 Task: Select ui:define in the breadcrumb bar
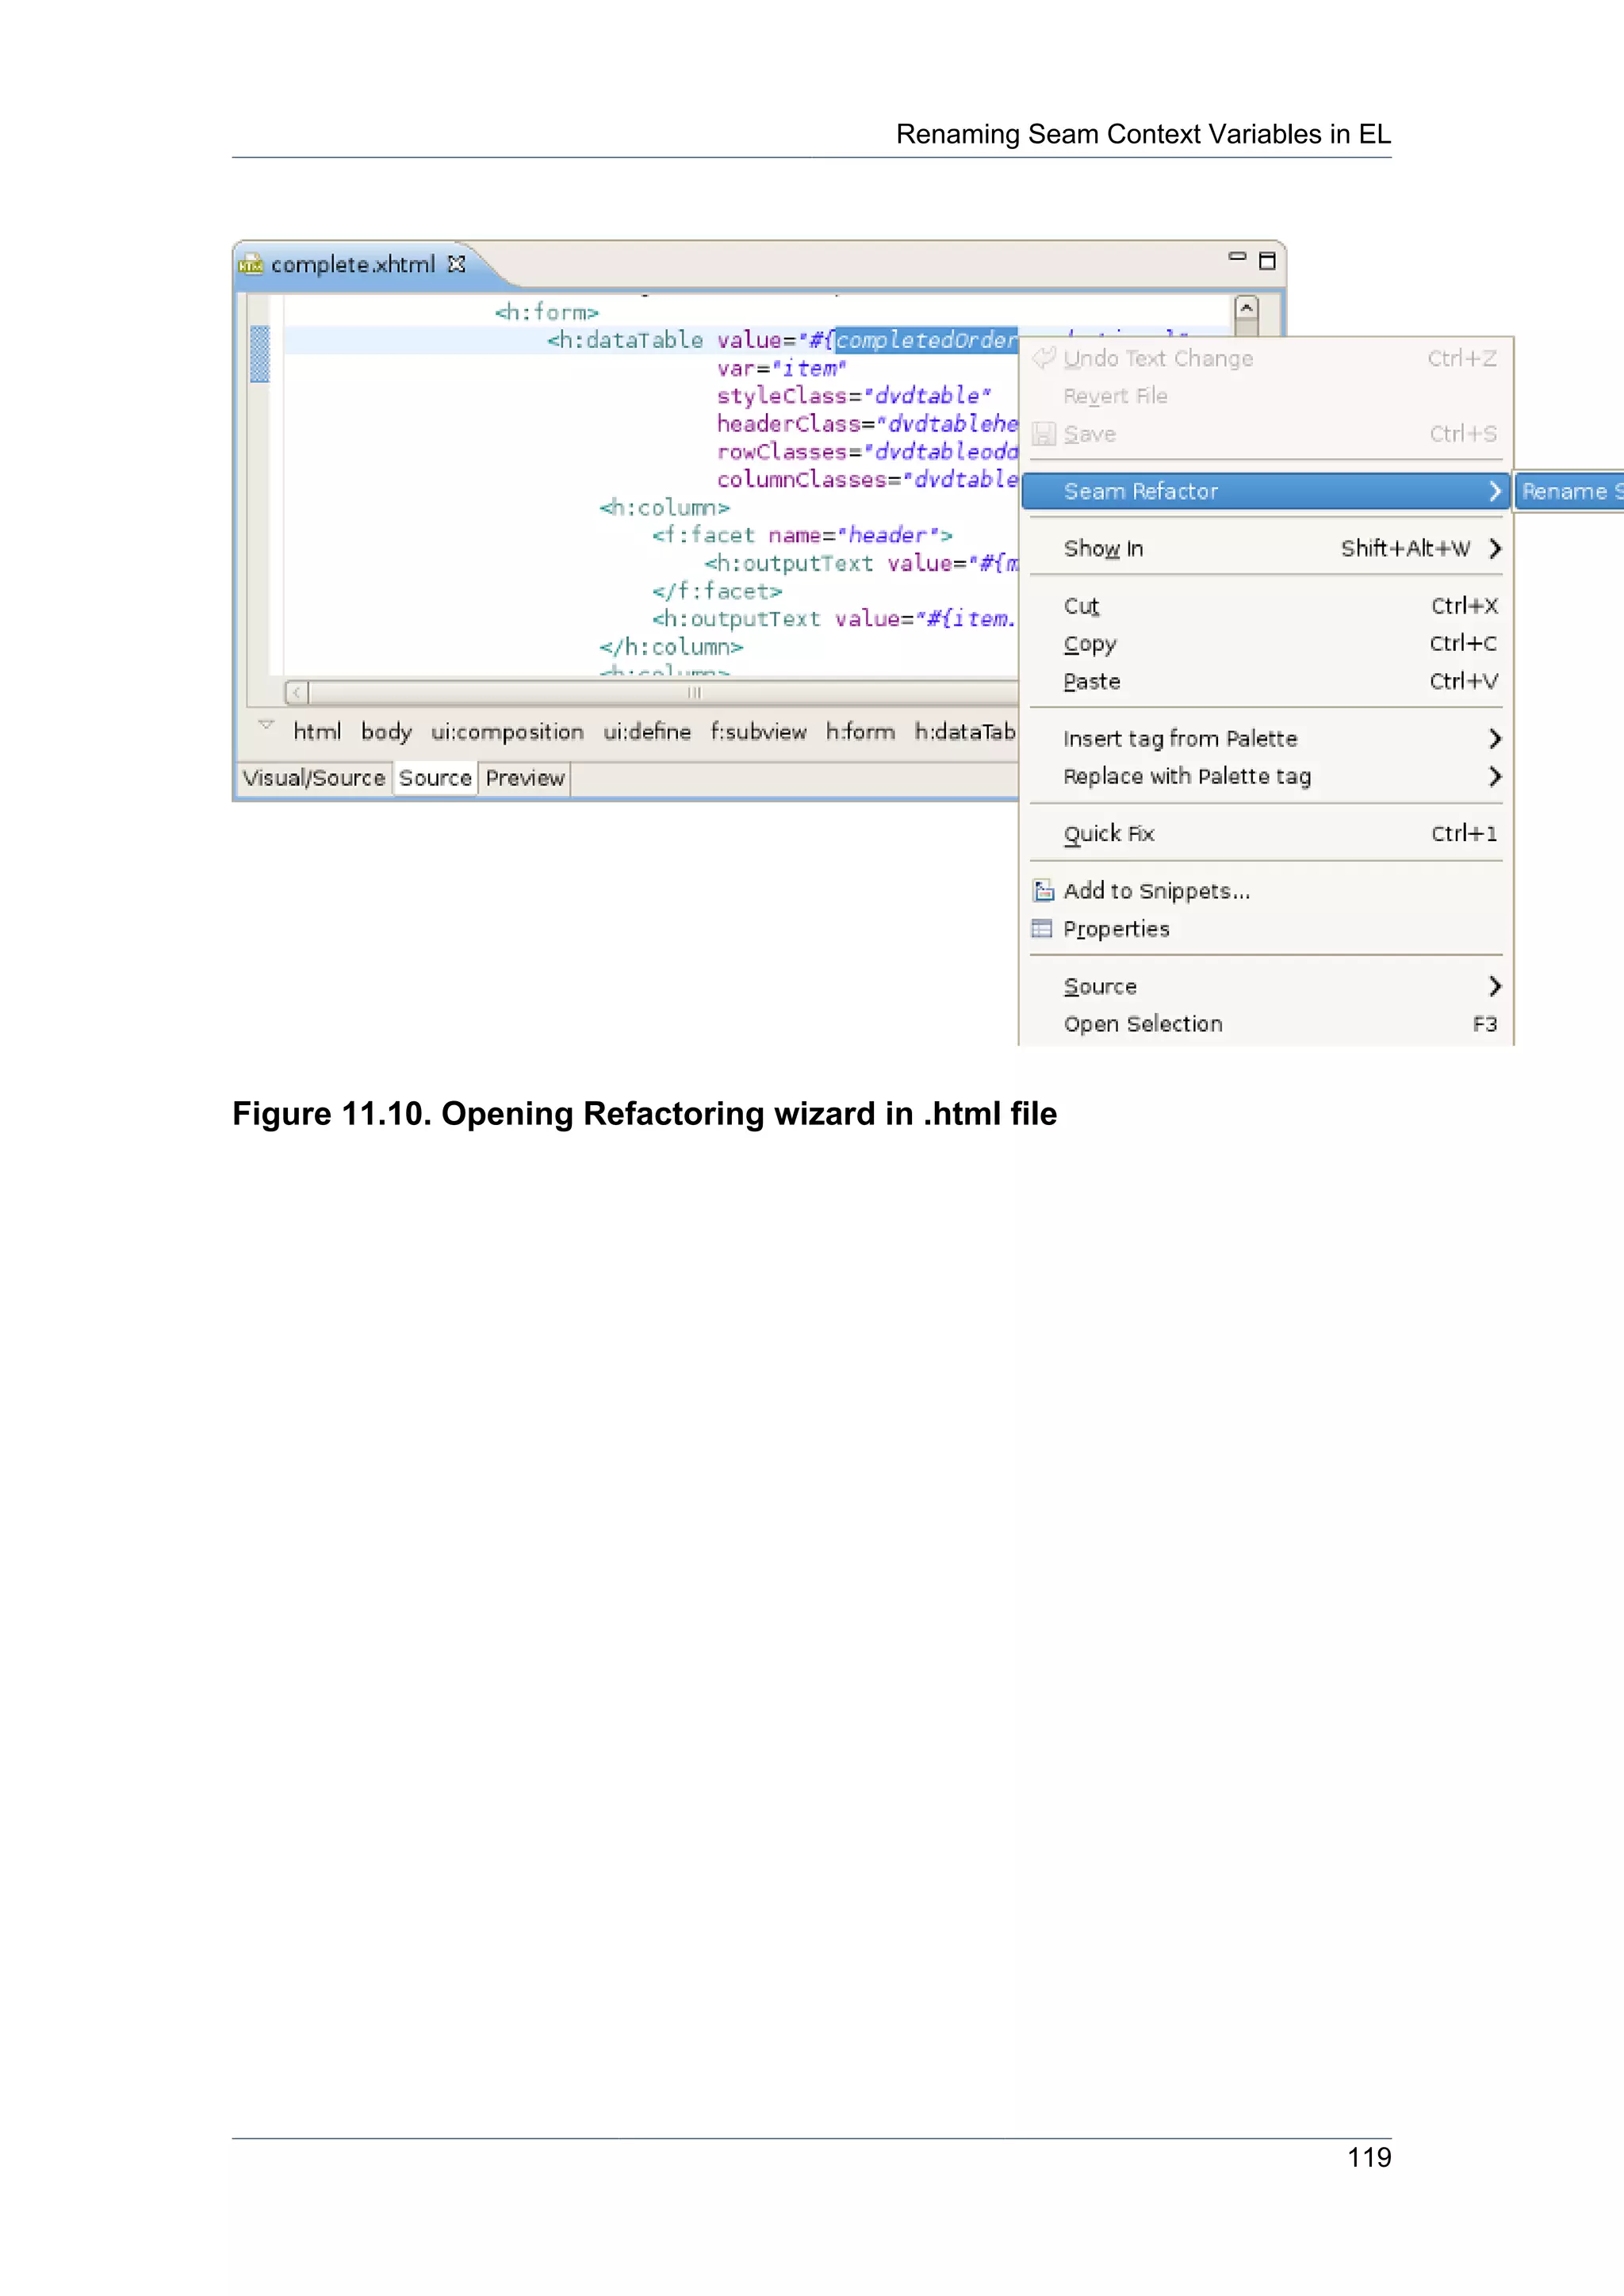pos(647,731)
